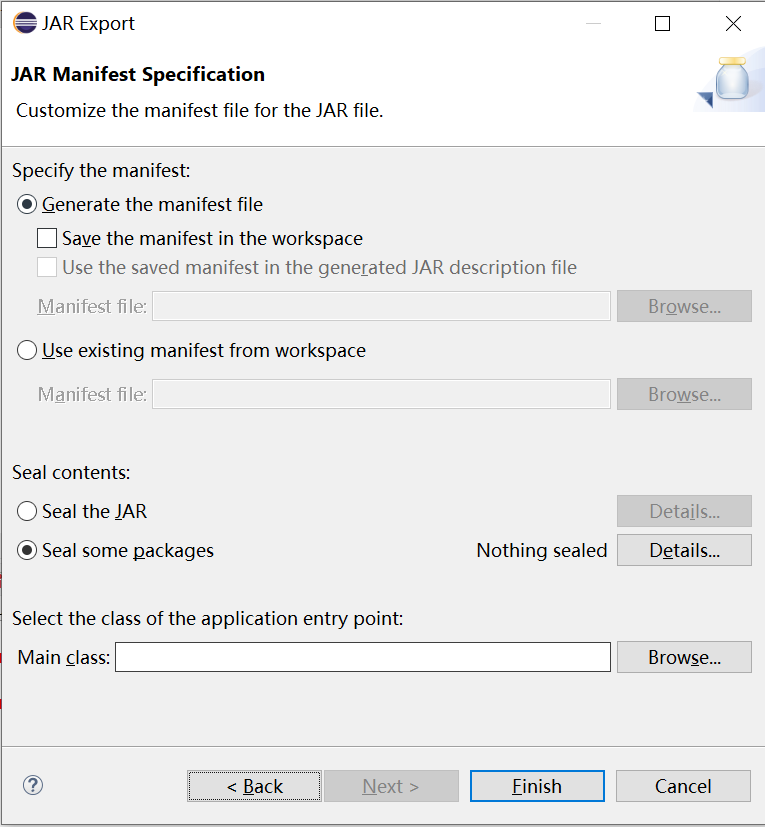This screenshot has height=827, width=765.
Task: Click the help question mark icon
Action: point(32,785)
